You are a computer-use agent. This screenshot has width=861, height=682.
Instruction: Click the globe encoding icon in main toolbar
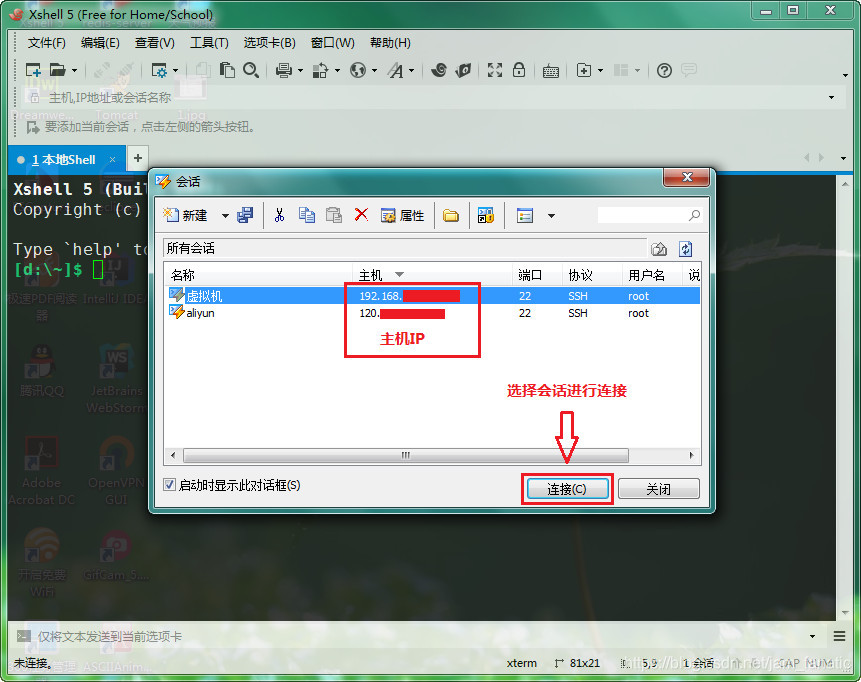pyautogui.click(x=358, y=70)
